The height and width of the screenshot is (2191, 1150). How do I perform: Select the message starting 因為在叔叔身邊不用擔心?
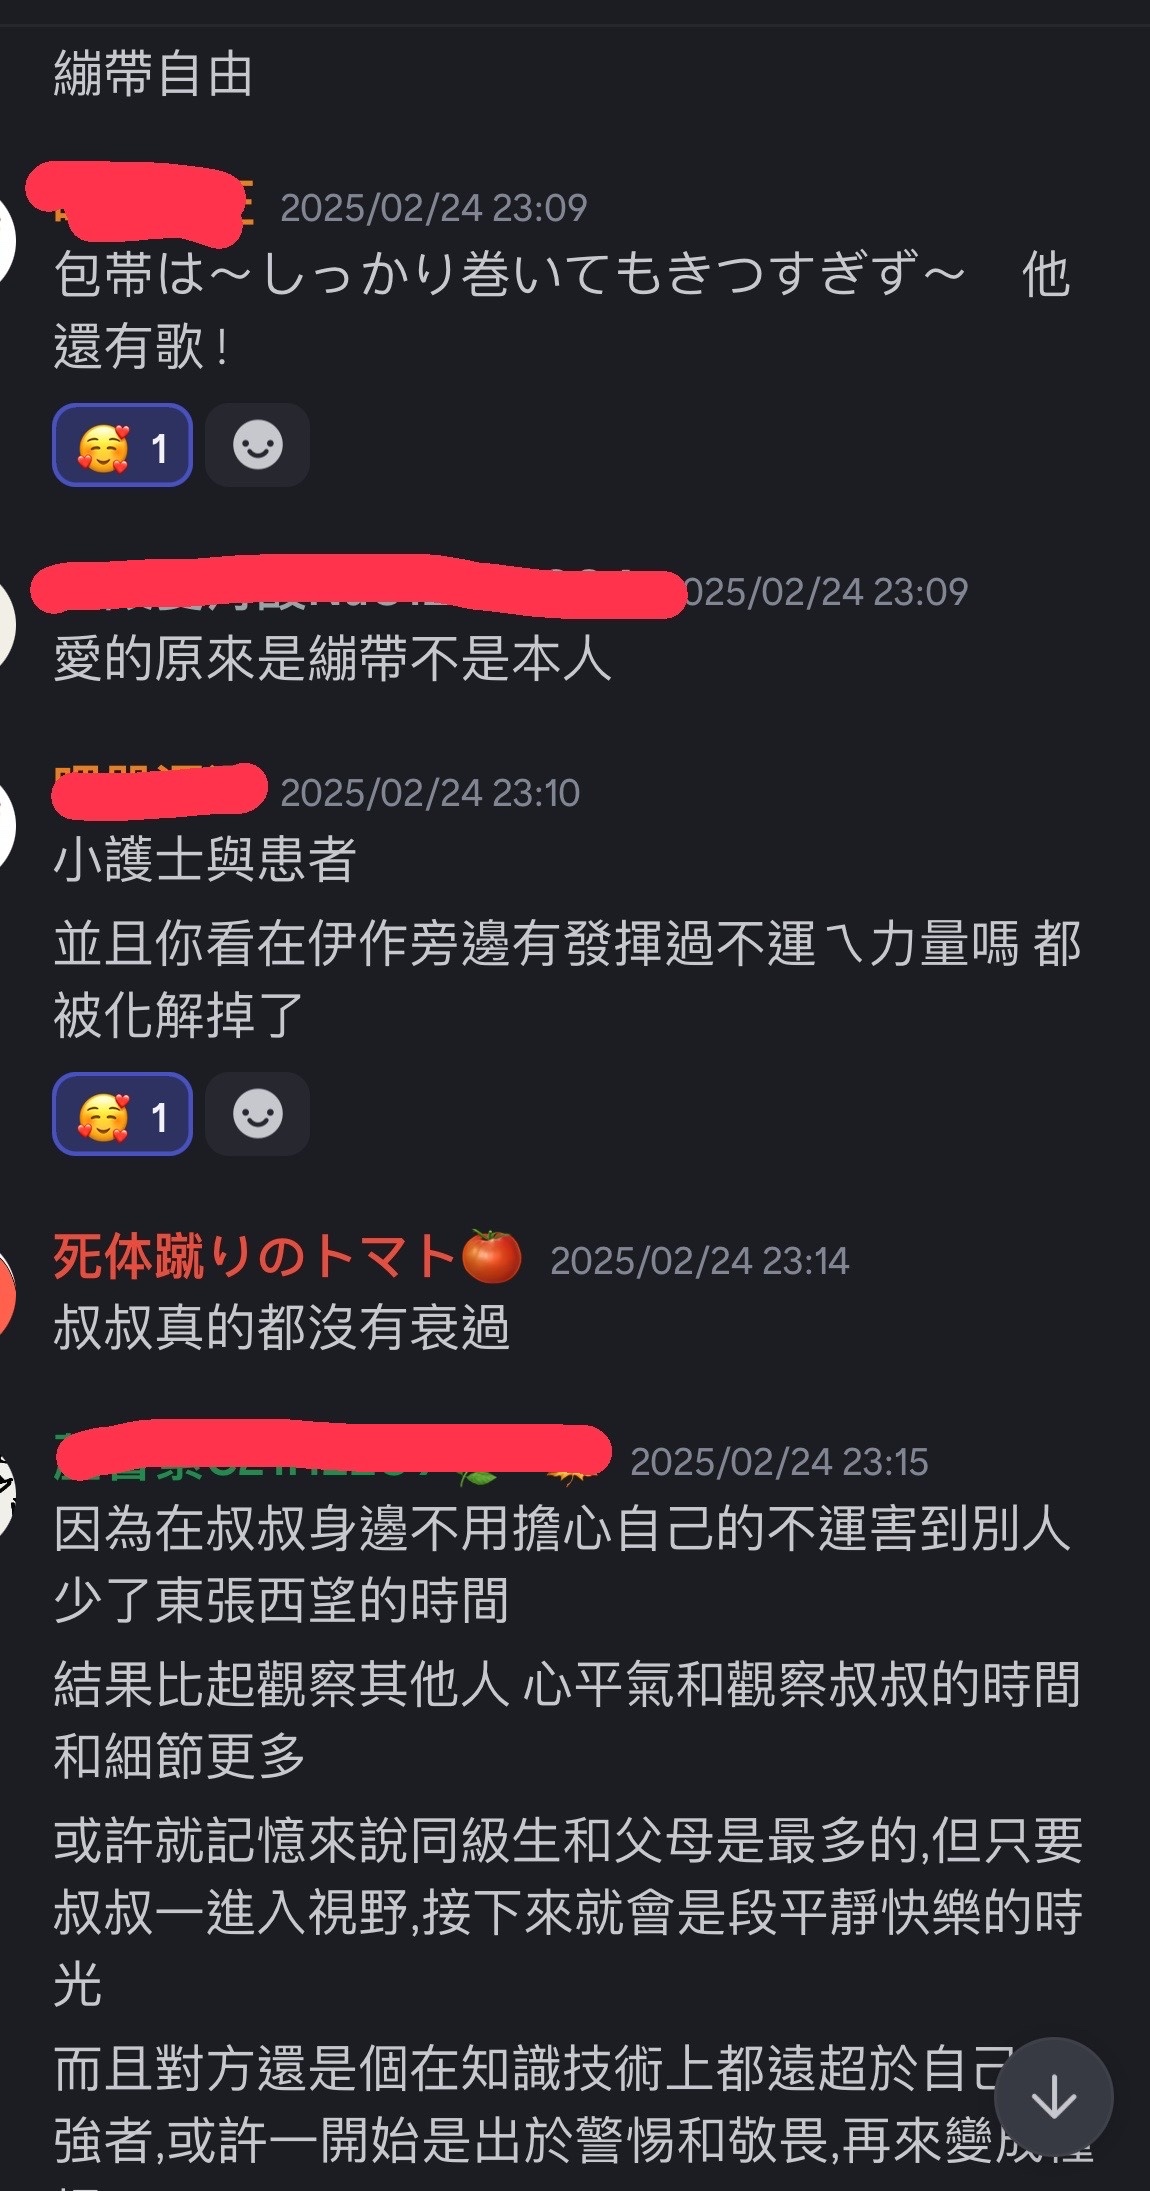pos(562,1564)
